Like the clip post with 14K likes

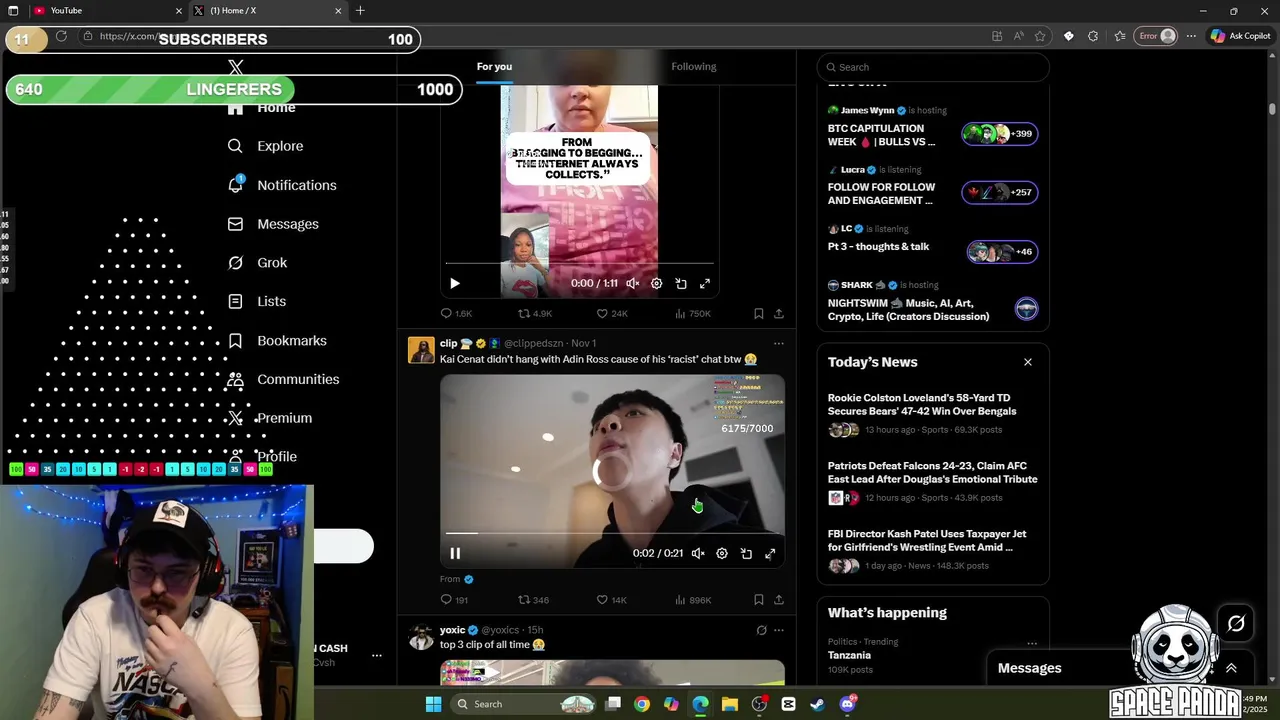(x=611, y=600)
